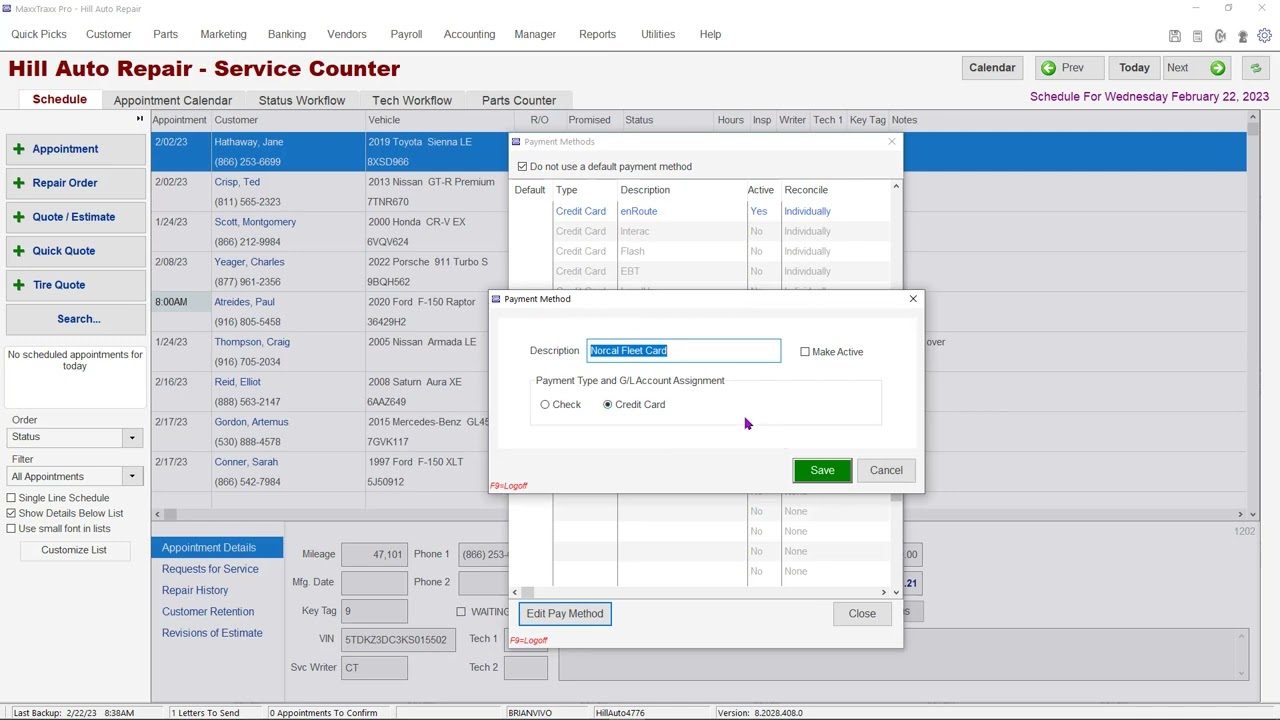Click the Description field with Norcal Fleet Card
Image resolution: width=1280 pixels, height=720 pixels.
point(684,351)
